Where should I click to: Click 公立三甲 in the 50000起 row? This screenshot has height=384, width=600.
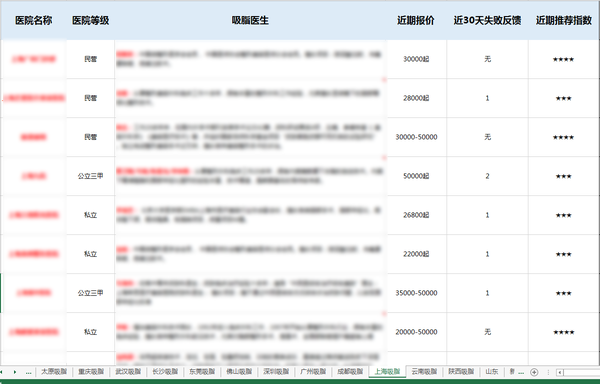coord(91,176)
